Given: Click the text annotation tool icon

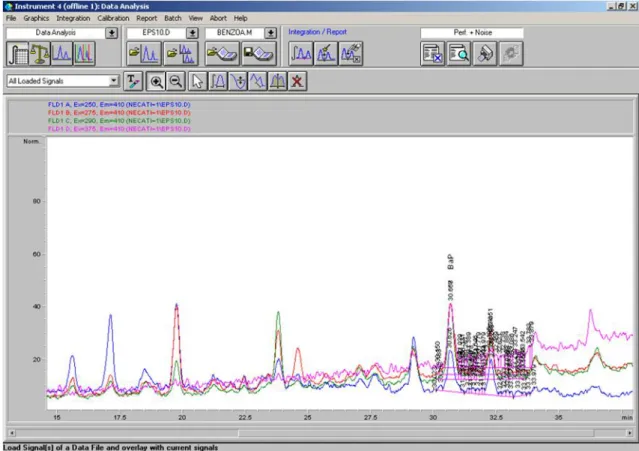Looking at the screenshot, I should click(x=133, y=81).
